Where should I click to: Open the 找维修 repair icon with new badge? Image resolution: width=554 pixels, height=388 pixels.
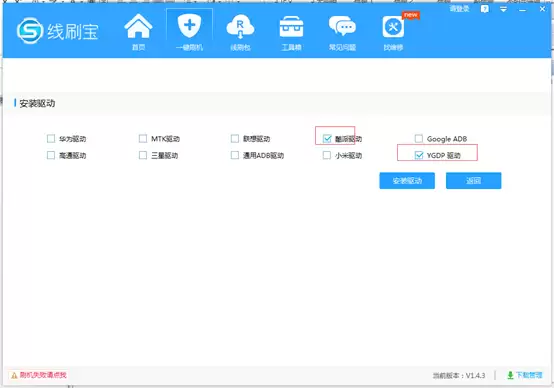[393, 27]
